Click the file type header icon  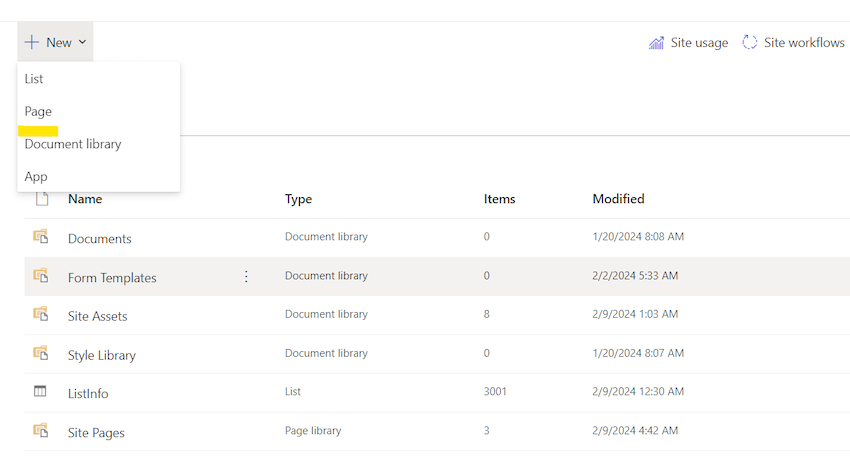[42, 199]
